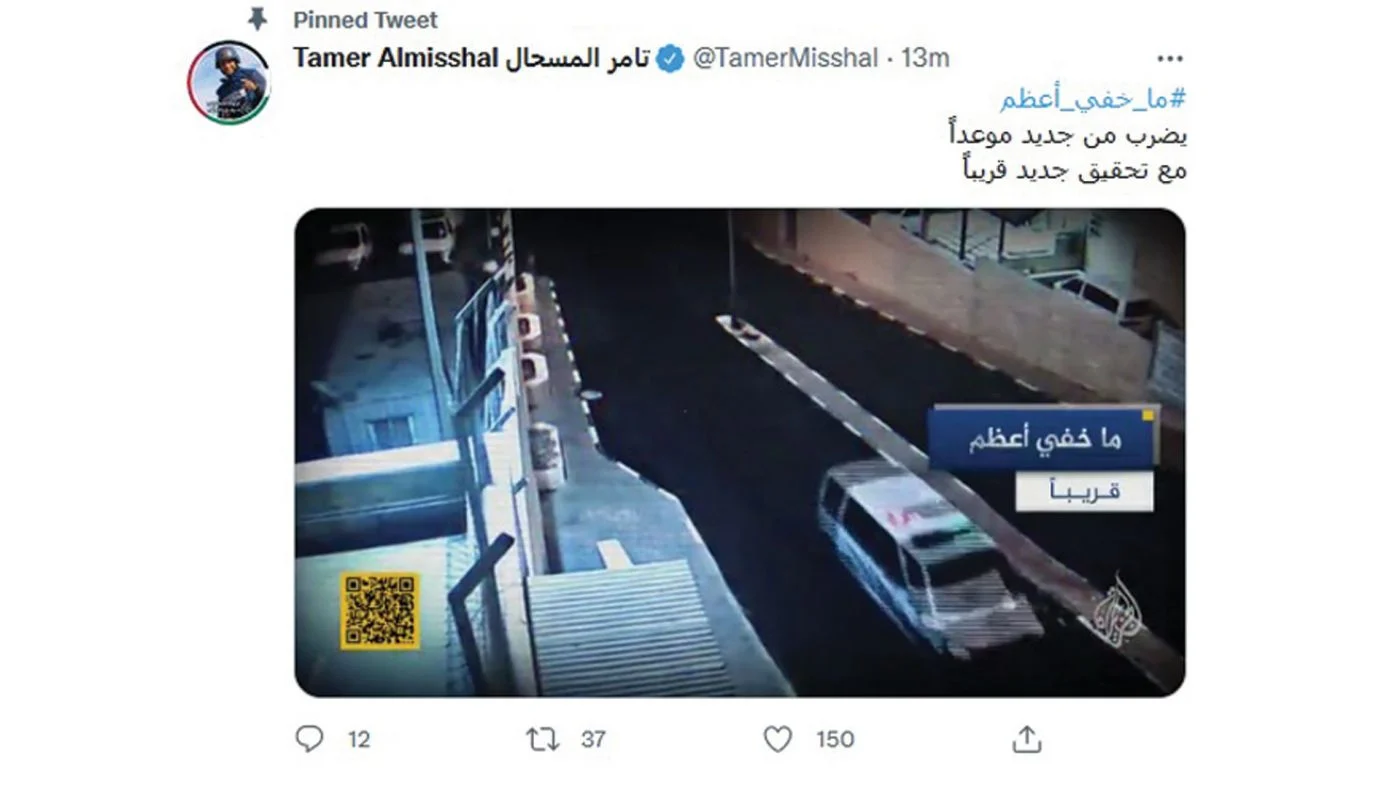The height and width of the screenshot is (788, 1400).
Task: Open the #ما_خفي_أعظم hashtag link
Action: click(x=1093, y=99)
